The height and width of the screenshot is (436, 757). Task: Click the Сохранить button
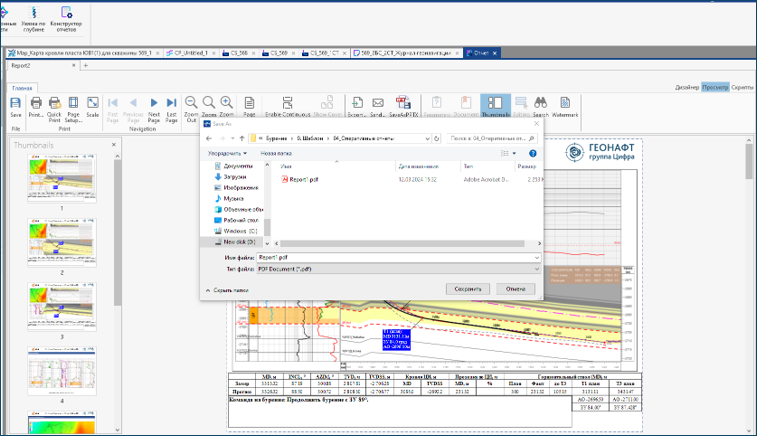pyautogui.click(x=467, y=289)
